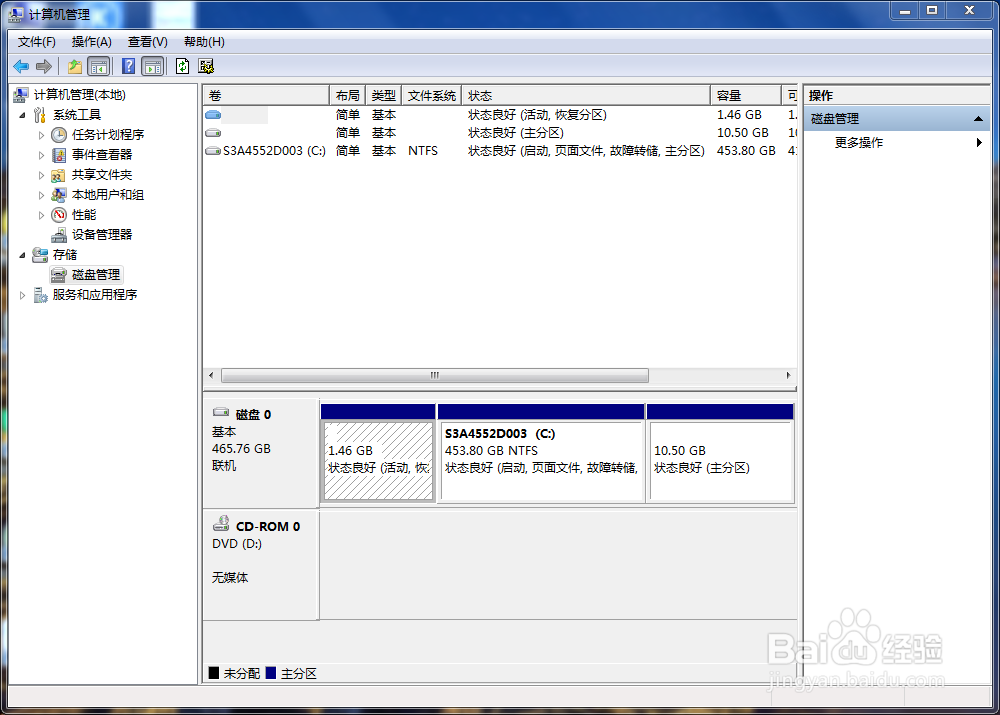The width and height of the screenshot is (1000, 715).
Task: Sort by the 卷 column header
Action: coord(266,96)
